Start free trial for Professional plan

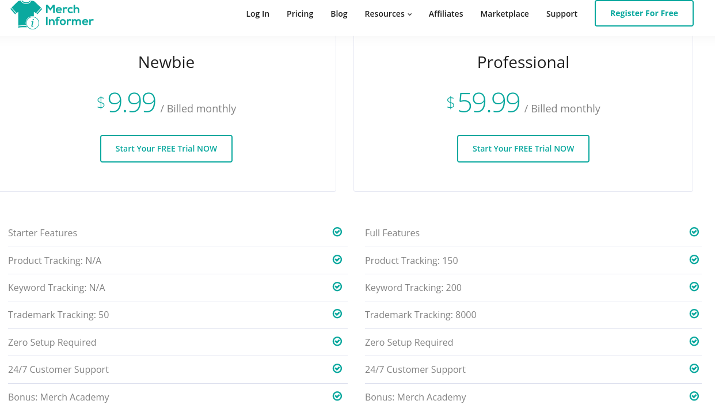[523, 149]
